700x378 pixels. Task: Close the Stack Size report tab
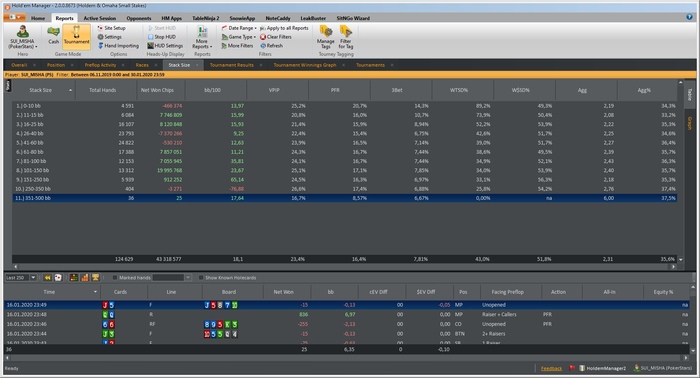pos(197,65)
